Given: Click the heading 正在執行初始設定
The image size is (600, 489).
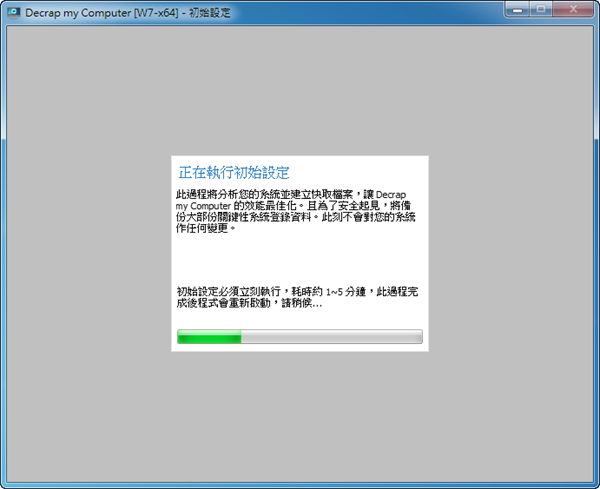Looking at the screenshot, I should tap(234, 173).
